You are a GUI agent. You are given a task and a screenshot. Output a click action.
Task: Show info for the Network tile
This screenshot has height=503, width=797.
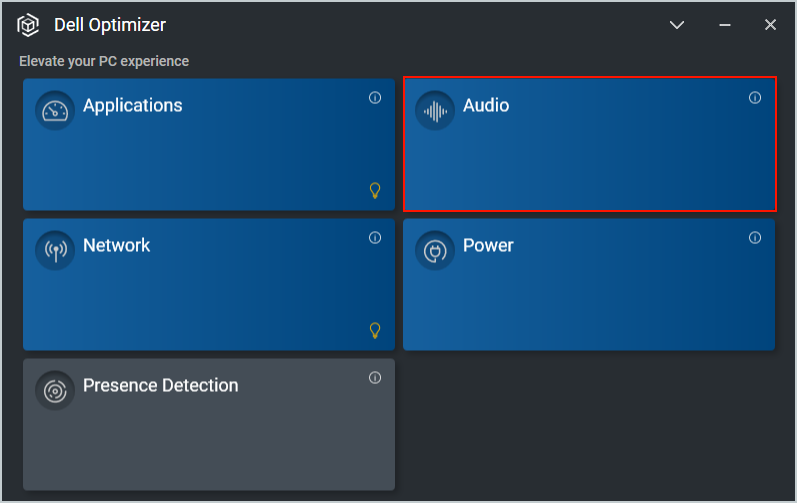point(375,238)
